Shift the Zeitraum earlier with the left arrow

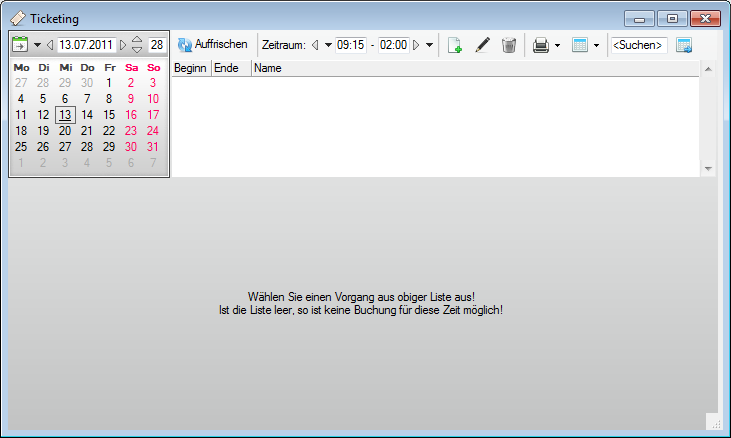pyautogui.click(x=314, y=45)
